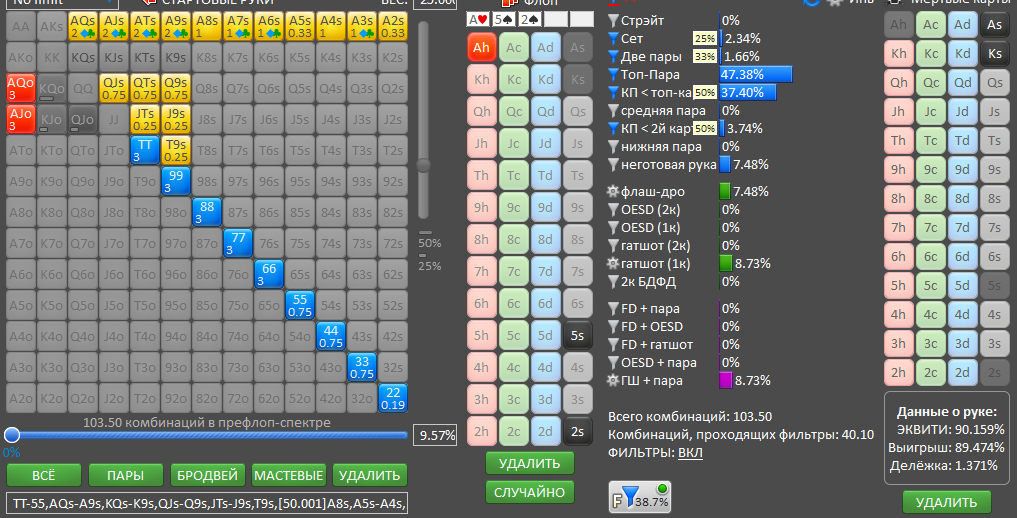Toggle the TT cell in the hand matrix
Viewport: 1017px width, 518px height.
145,150
